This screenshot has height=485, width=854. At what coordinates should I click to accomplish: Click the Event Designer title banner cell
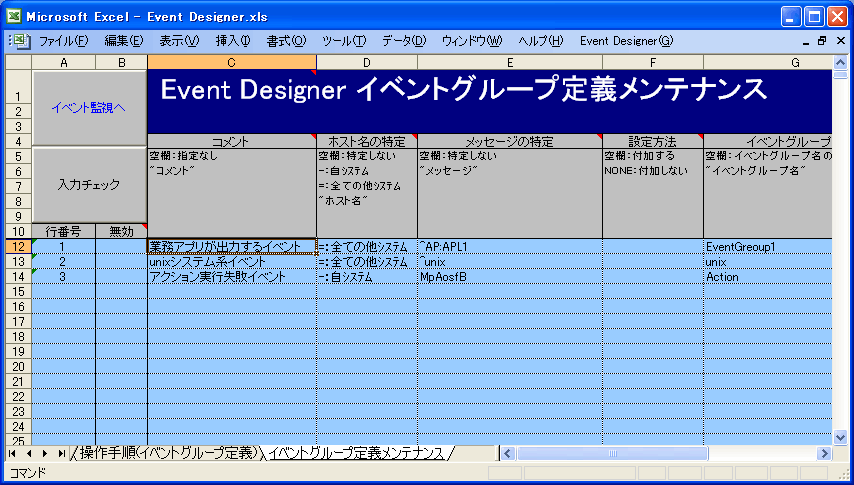pos(490,101)
